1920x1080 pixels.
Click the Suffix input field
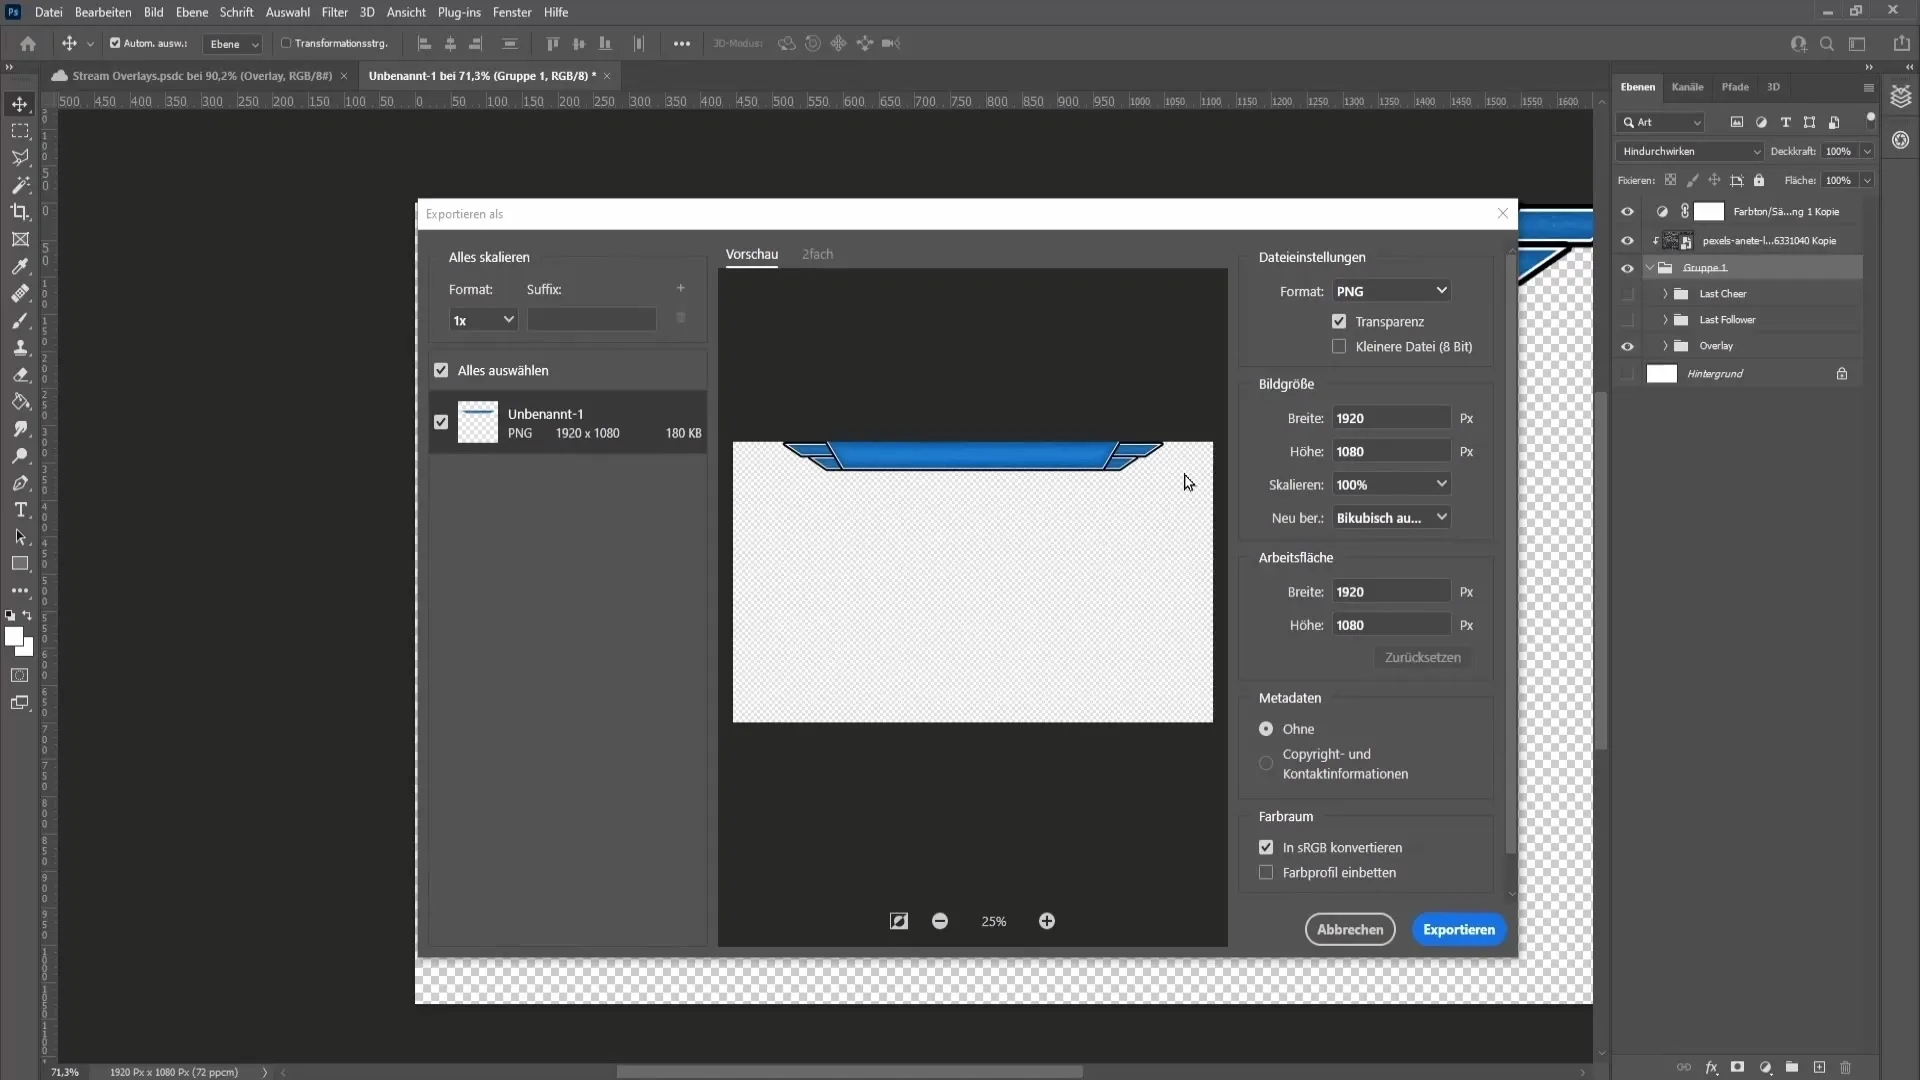591,320
